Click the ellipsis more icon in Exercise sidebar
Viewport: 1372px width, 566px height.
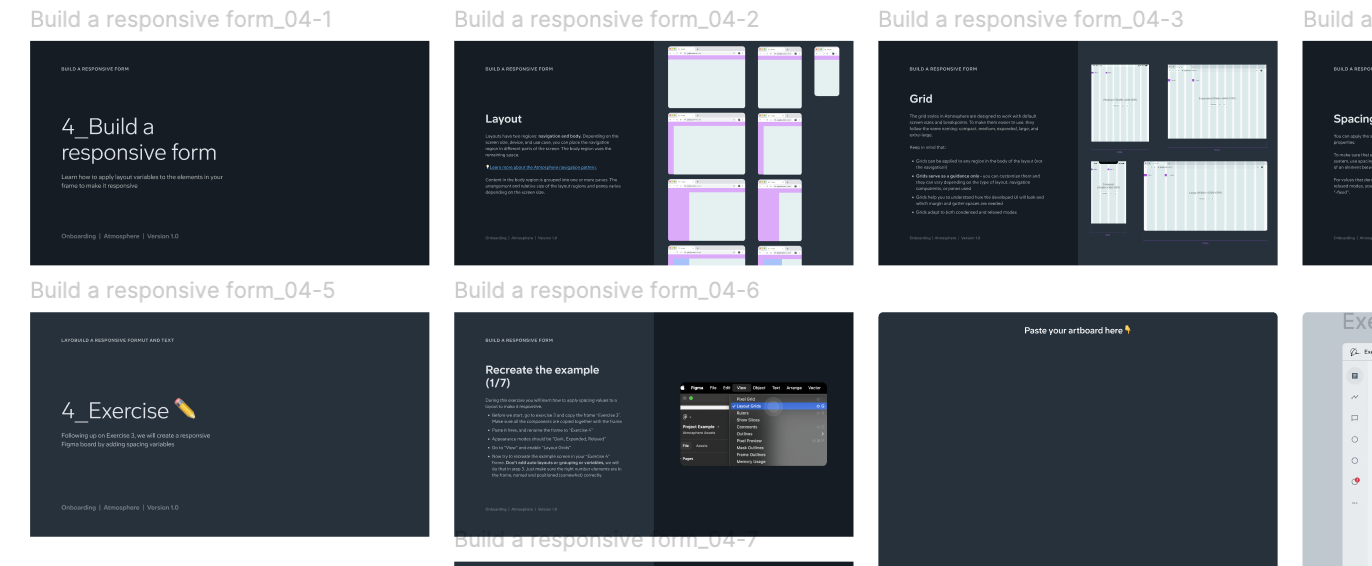1355,503
